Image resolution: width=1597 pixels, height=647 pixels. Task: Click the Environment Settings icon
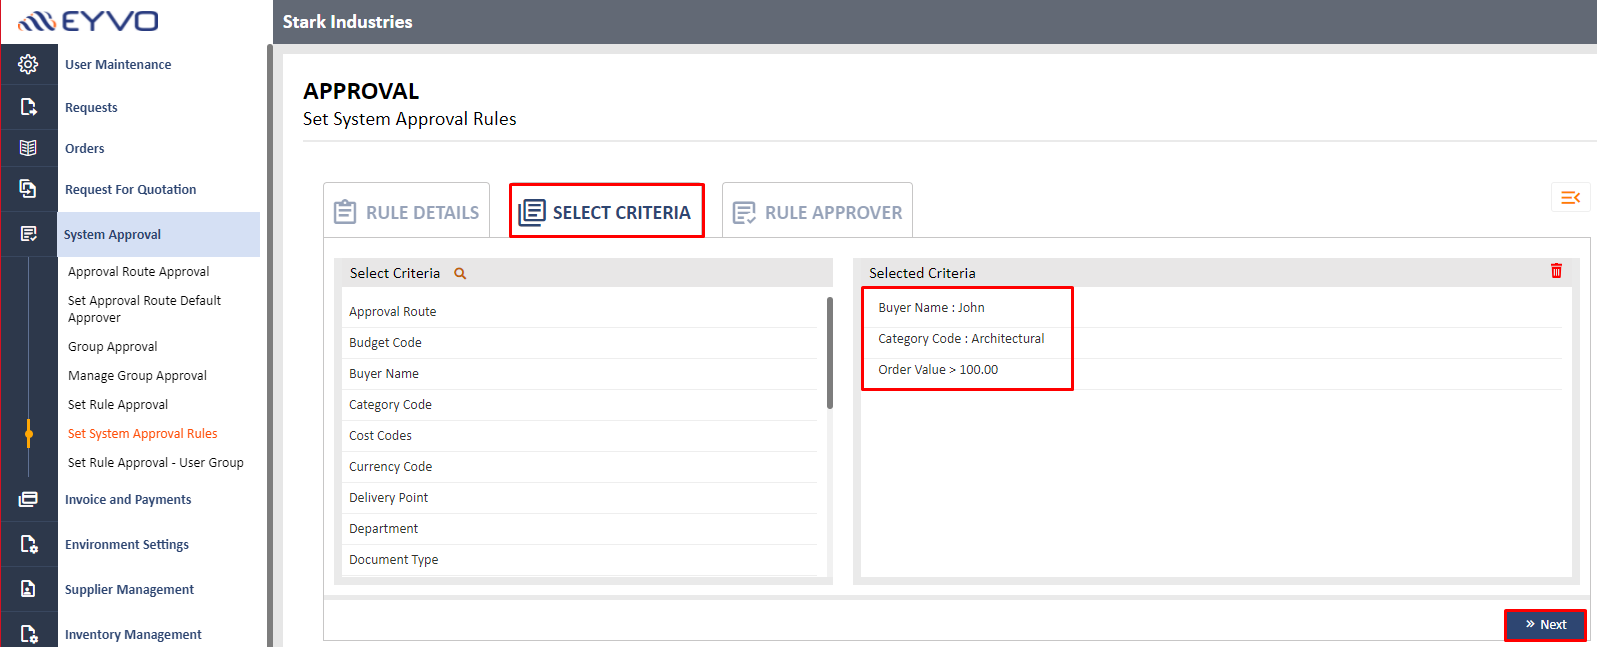point(28,544)
